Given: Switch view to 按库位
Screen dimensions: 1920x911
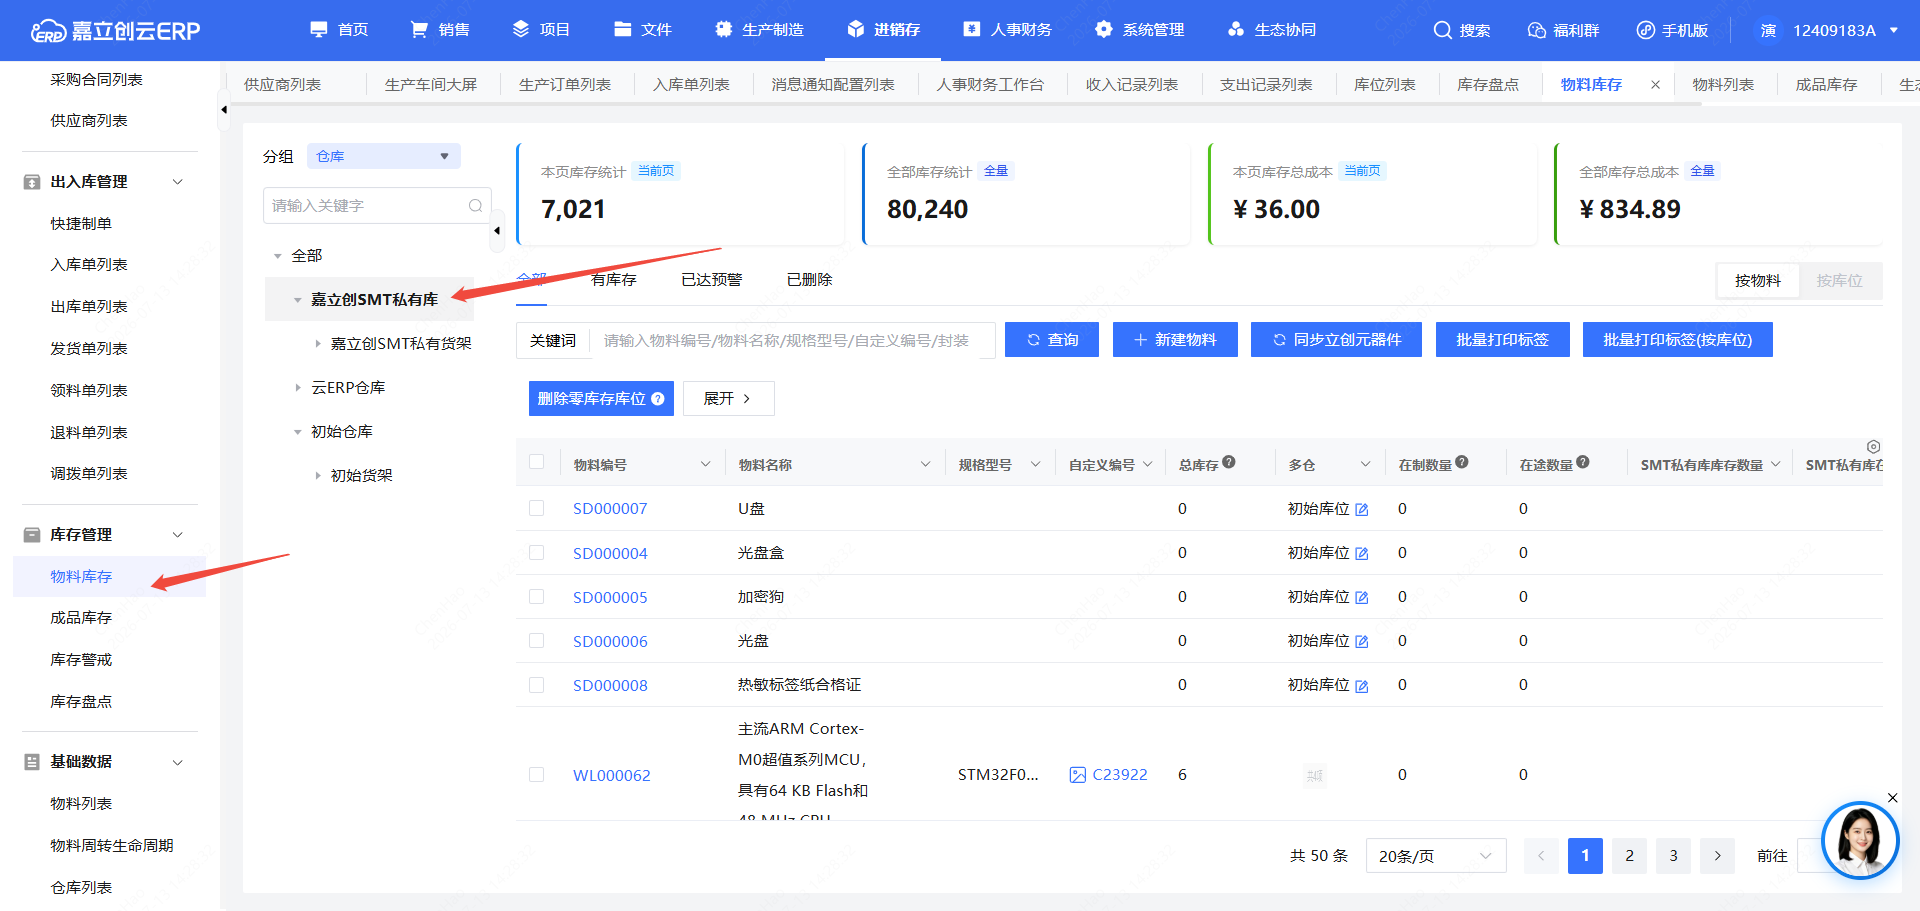Looking at the screenshot, I should (1839, 281).
